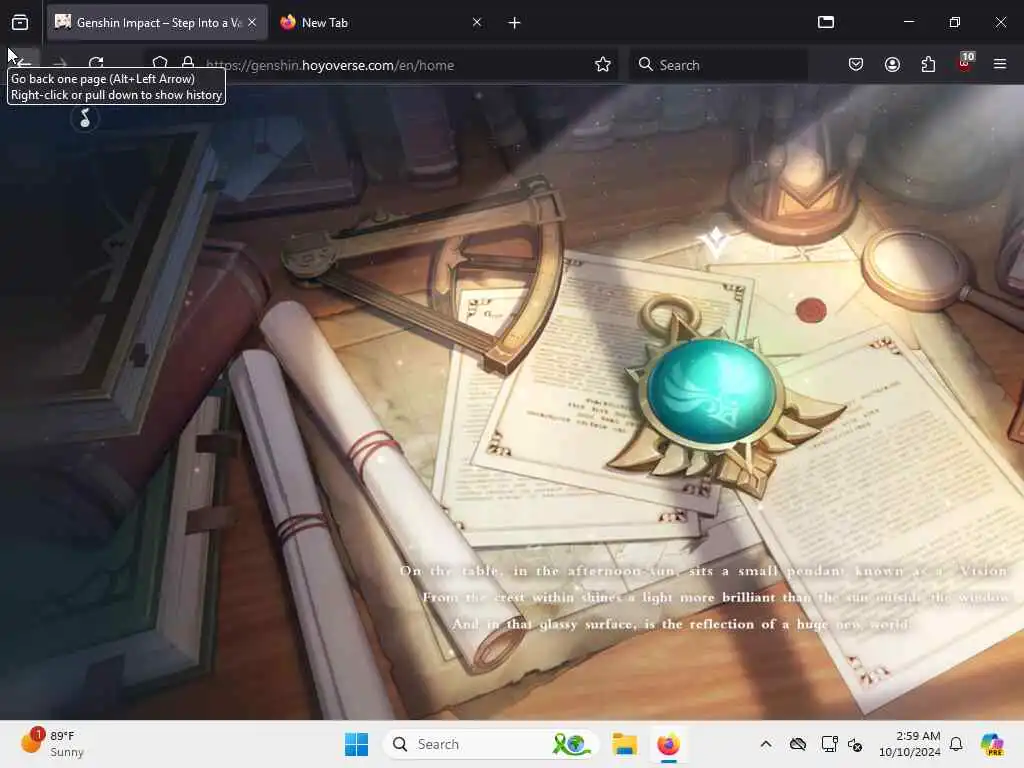Select Firefox icon on the taskbar
This screenshot has width=1024, height=768.
[668, 744]
